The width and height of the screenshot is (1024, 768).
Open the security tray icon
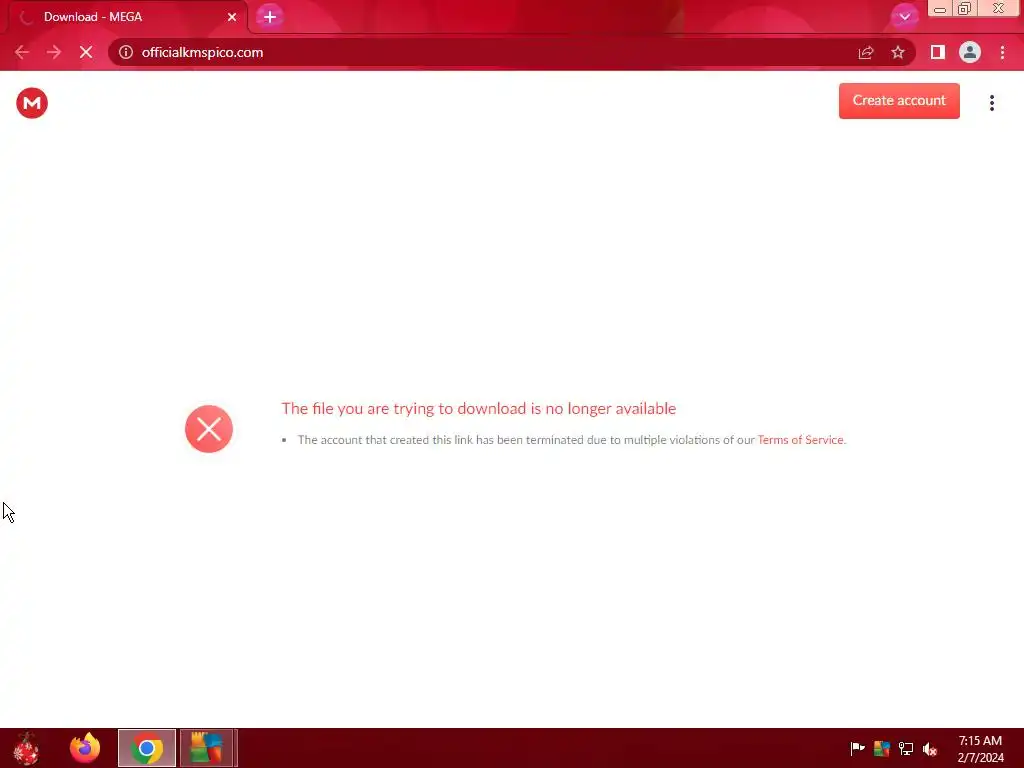(x=882, y=748)
